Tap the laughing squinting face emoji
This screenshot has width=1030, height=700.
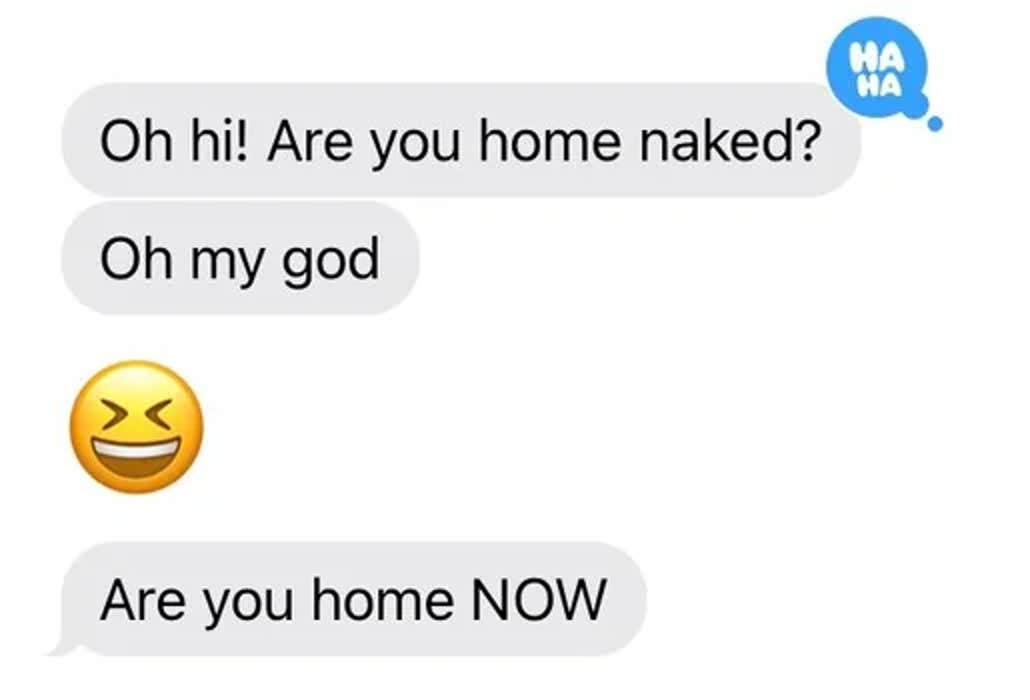click(137, 427)
